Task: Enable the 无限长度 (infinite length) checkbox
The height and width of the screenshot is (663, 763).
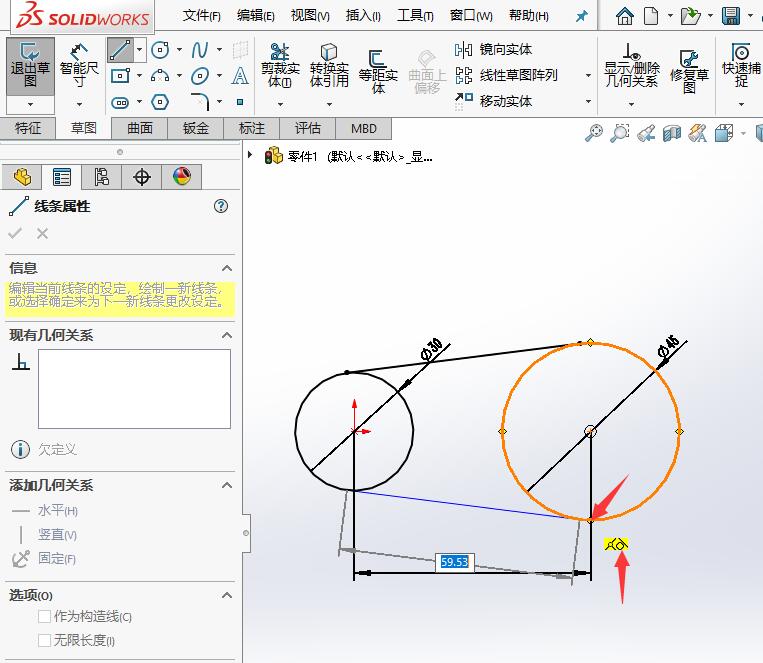Action: 44,640
